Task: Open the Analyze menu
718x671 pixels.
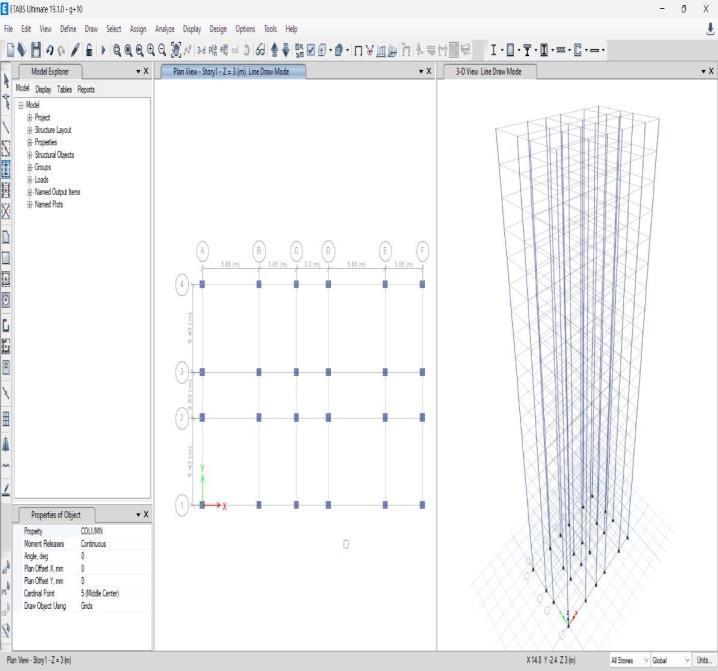Action: pyautogui.click(x=164, y=29)
